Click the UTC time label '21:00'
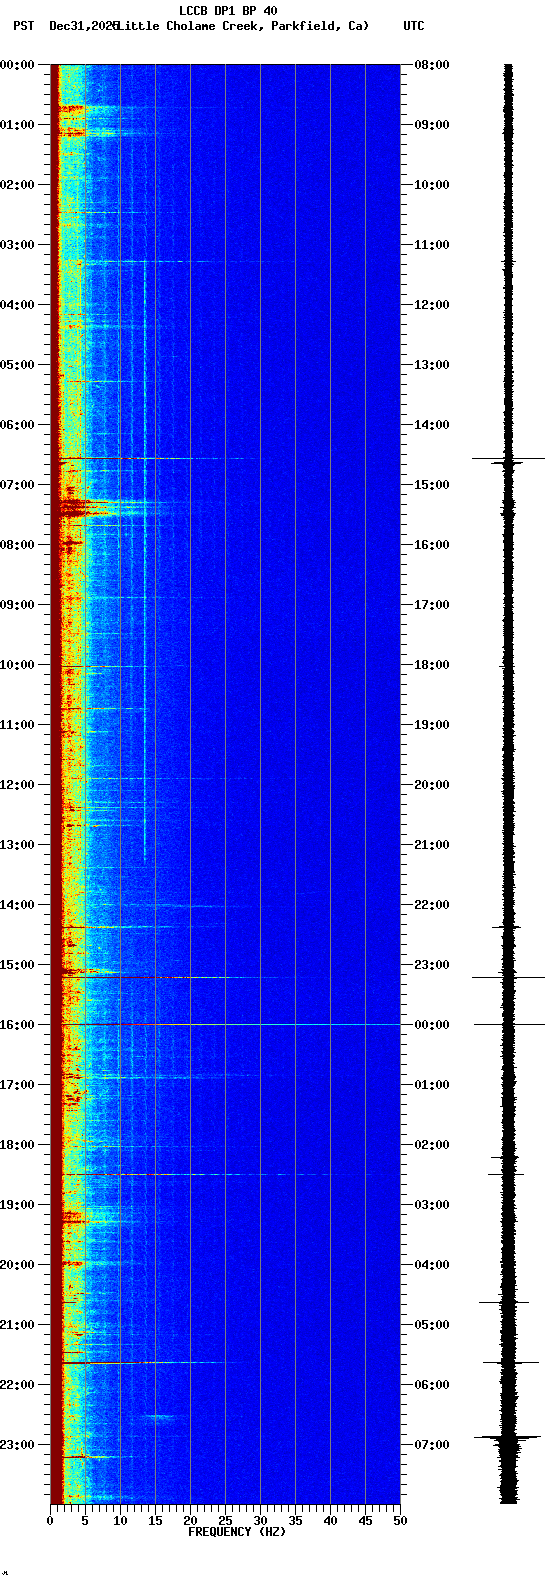The height and width of the screenshot is (1584, 552). 432,845
